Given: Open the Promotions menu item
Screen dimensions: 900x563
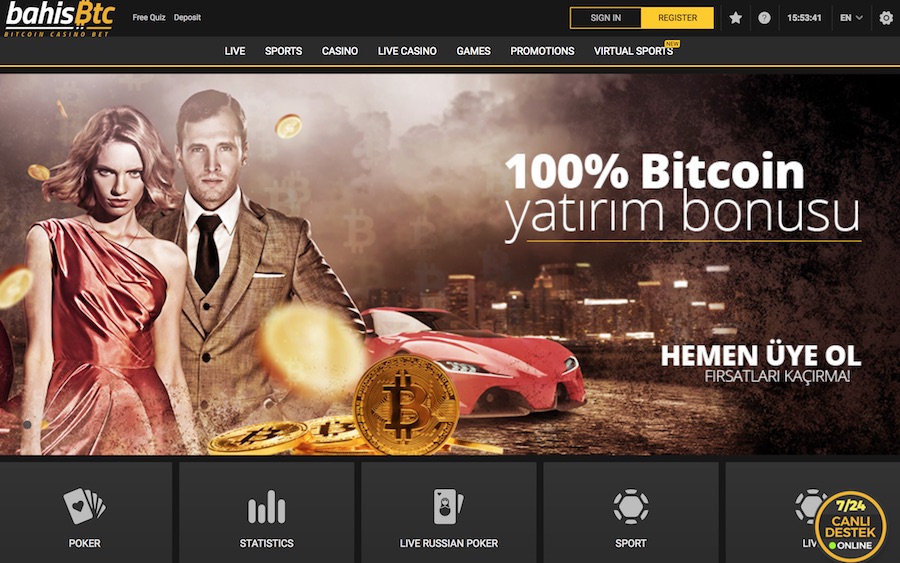Looking at the screenshot, I should click(542, 51).
